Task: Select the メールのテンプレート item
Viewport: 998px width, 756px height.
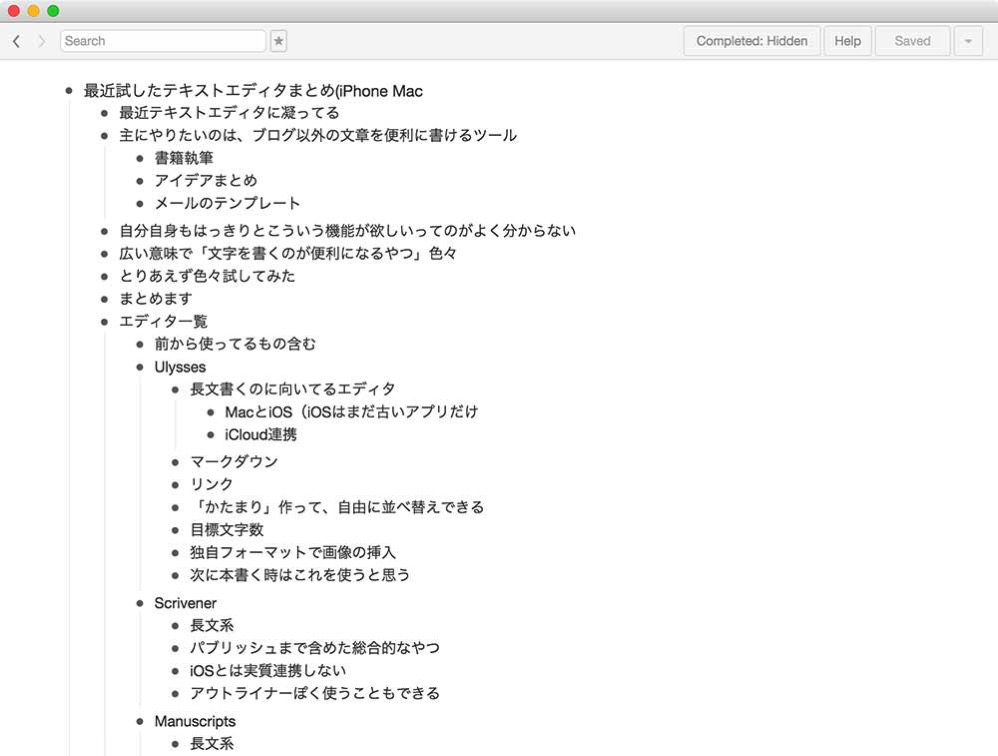Action: (x=227, y=203)
